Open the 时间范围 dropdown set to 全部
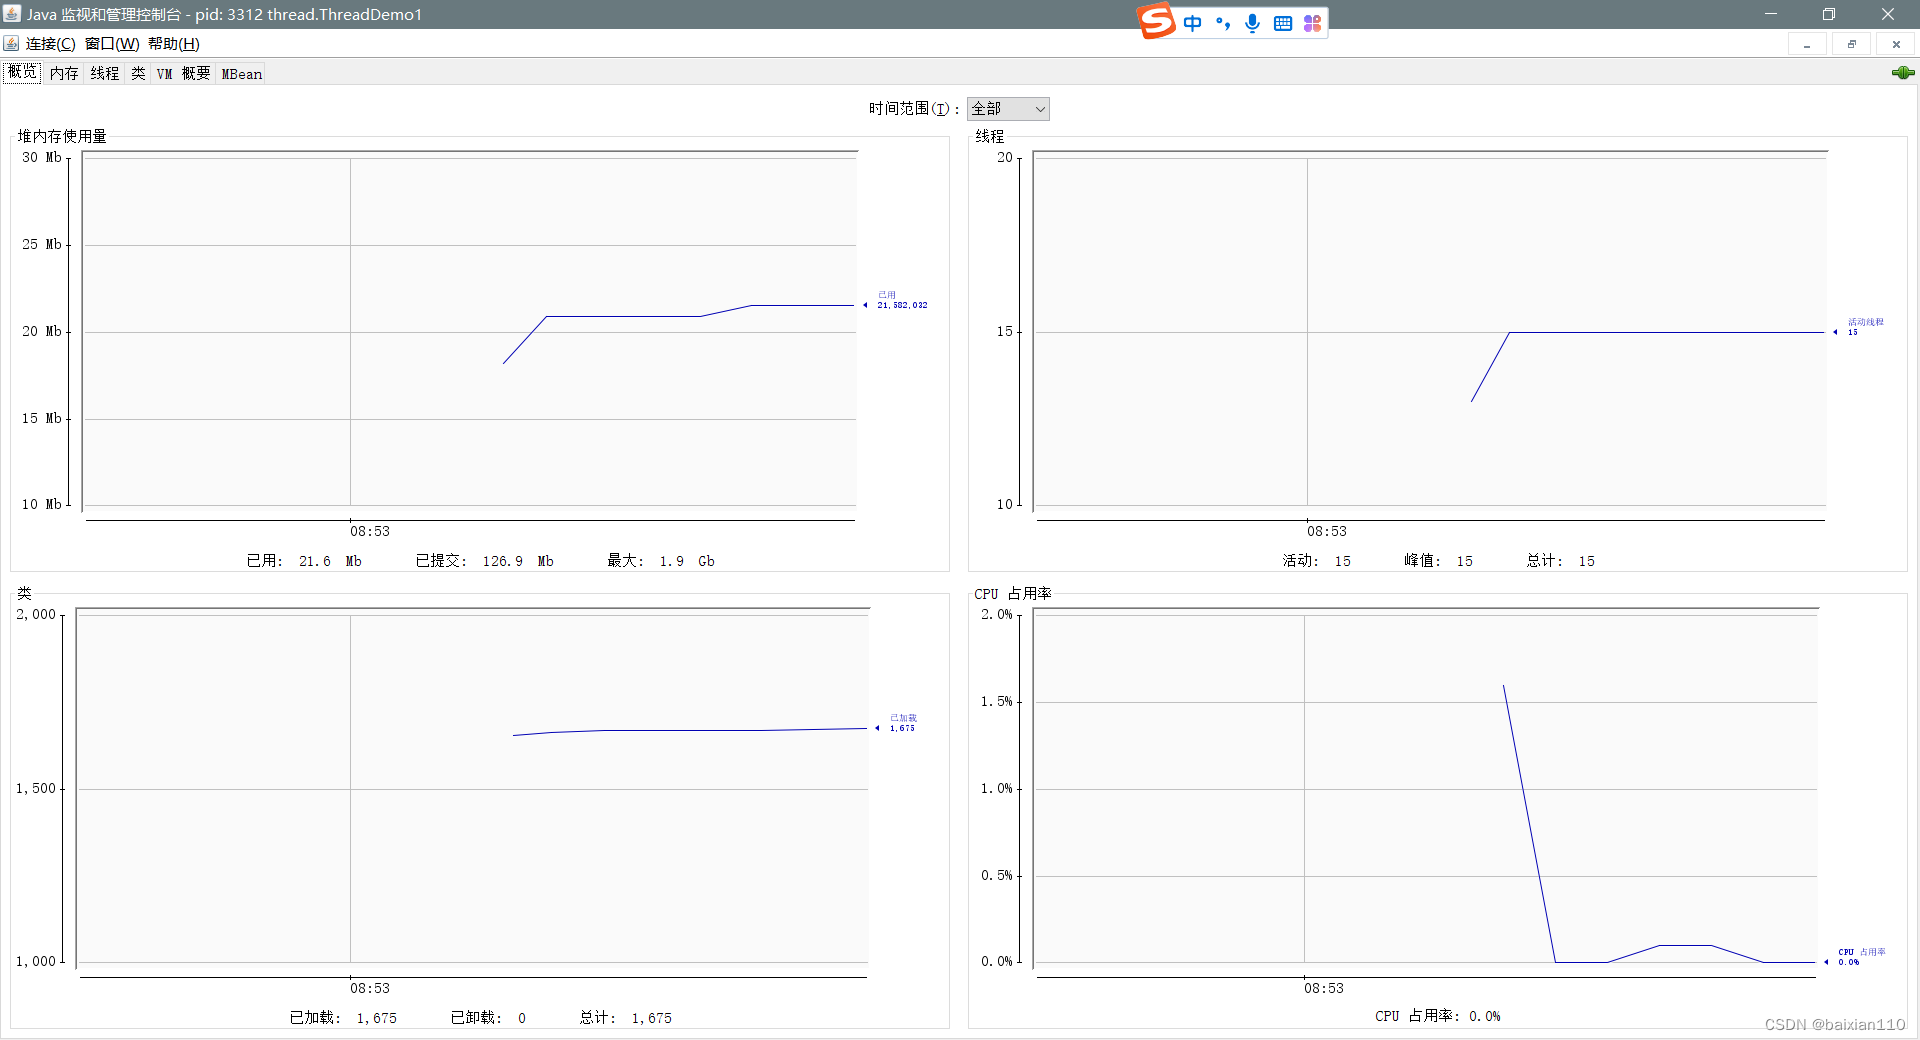This screenshot has height=1040, width=1920. (x=1008, y=109)
